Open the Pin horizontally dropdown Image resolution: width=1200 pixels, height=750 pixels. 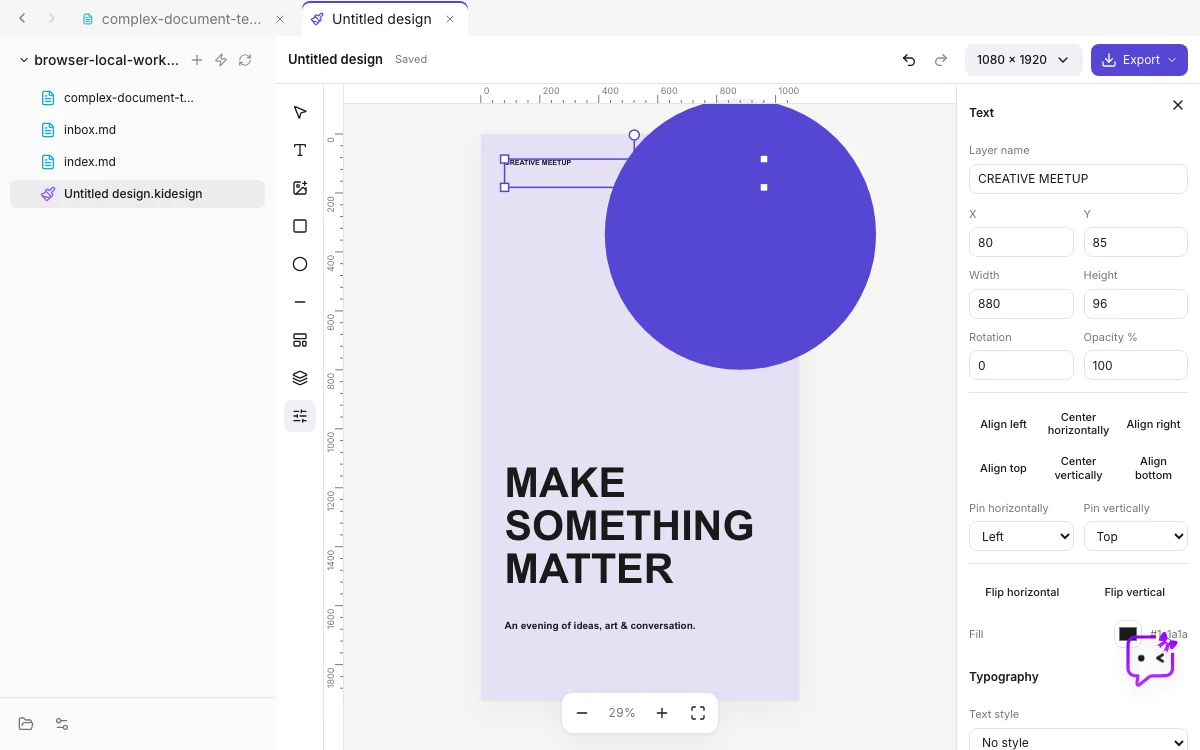click(1021, 536)
